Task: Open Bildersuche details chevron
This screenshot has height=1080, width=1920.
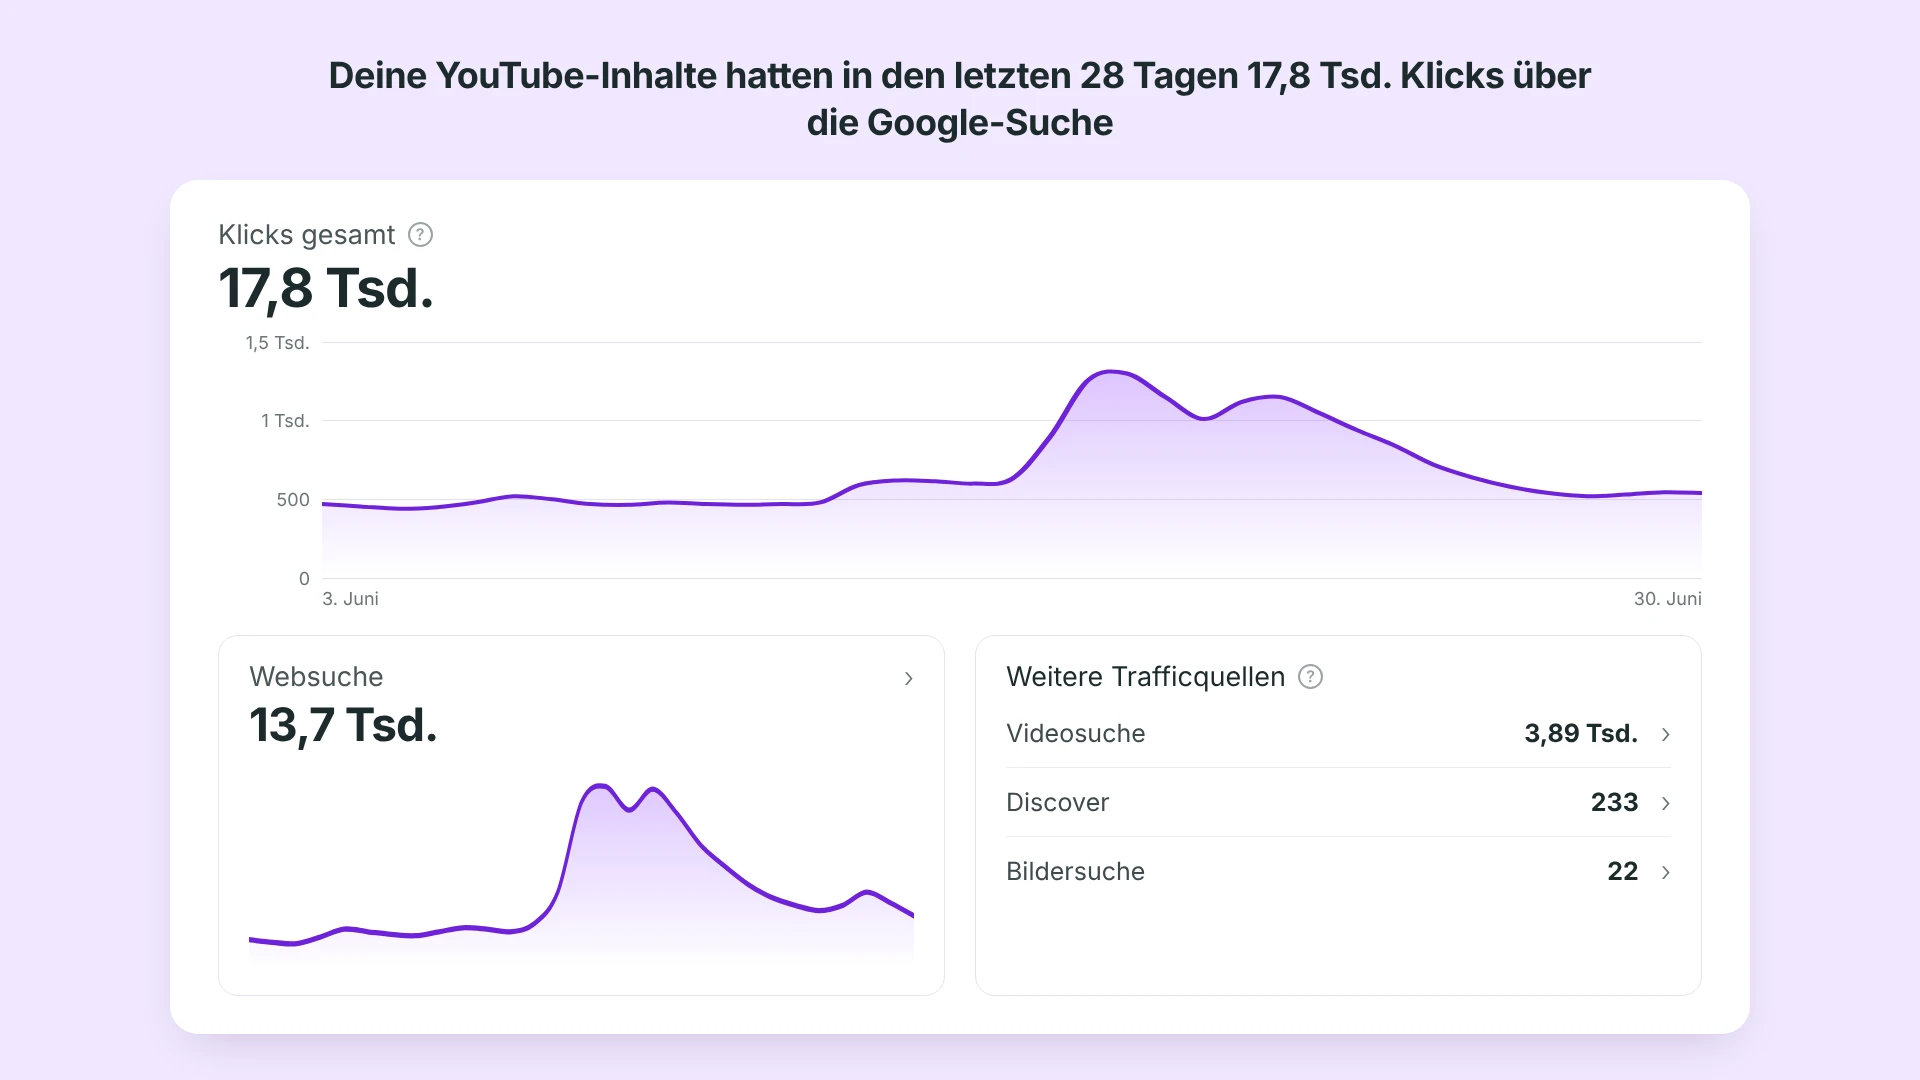Action: pos(1665,872)
